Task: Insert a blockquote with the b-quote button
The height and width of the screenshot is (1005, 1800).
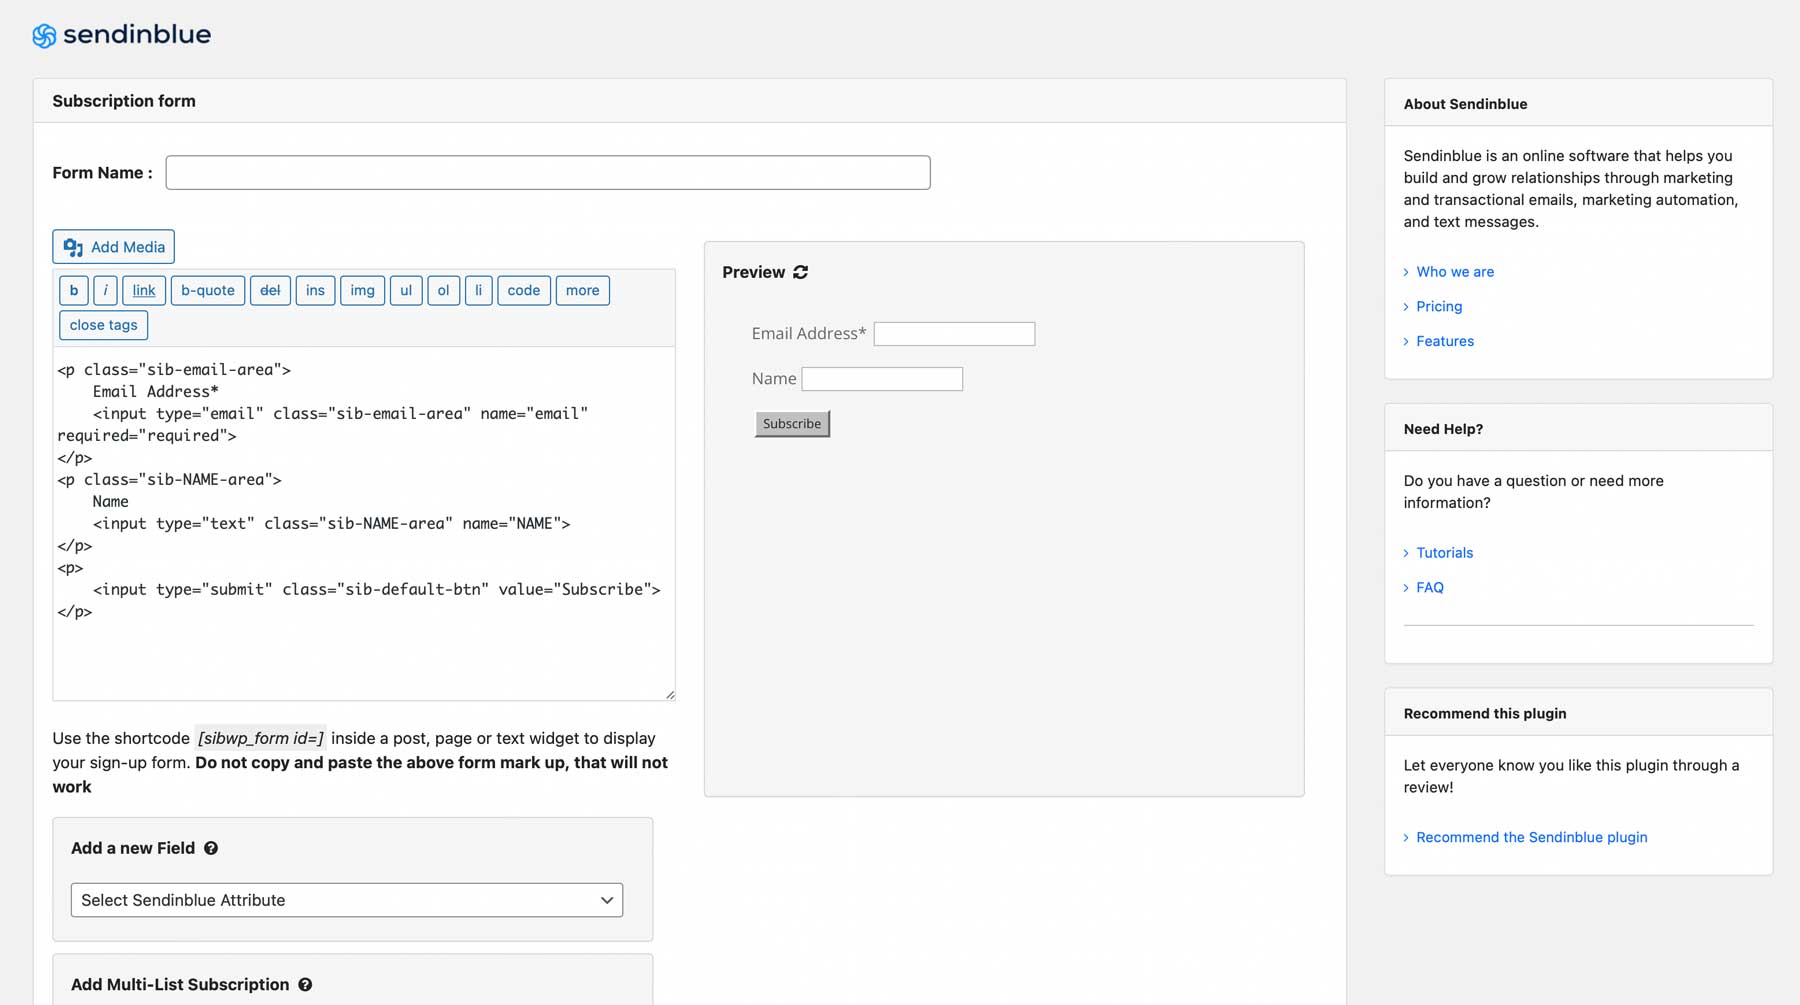Action: pos(207,290)
